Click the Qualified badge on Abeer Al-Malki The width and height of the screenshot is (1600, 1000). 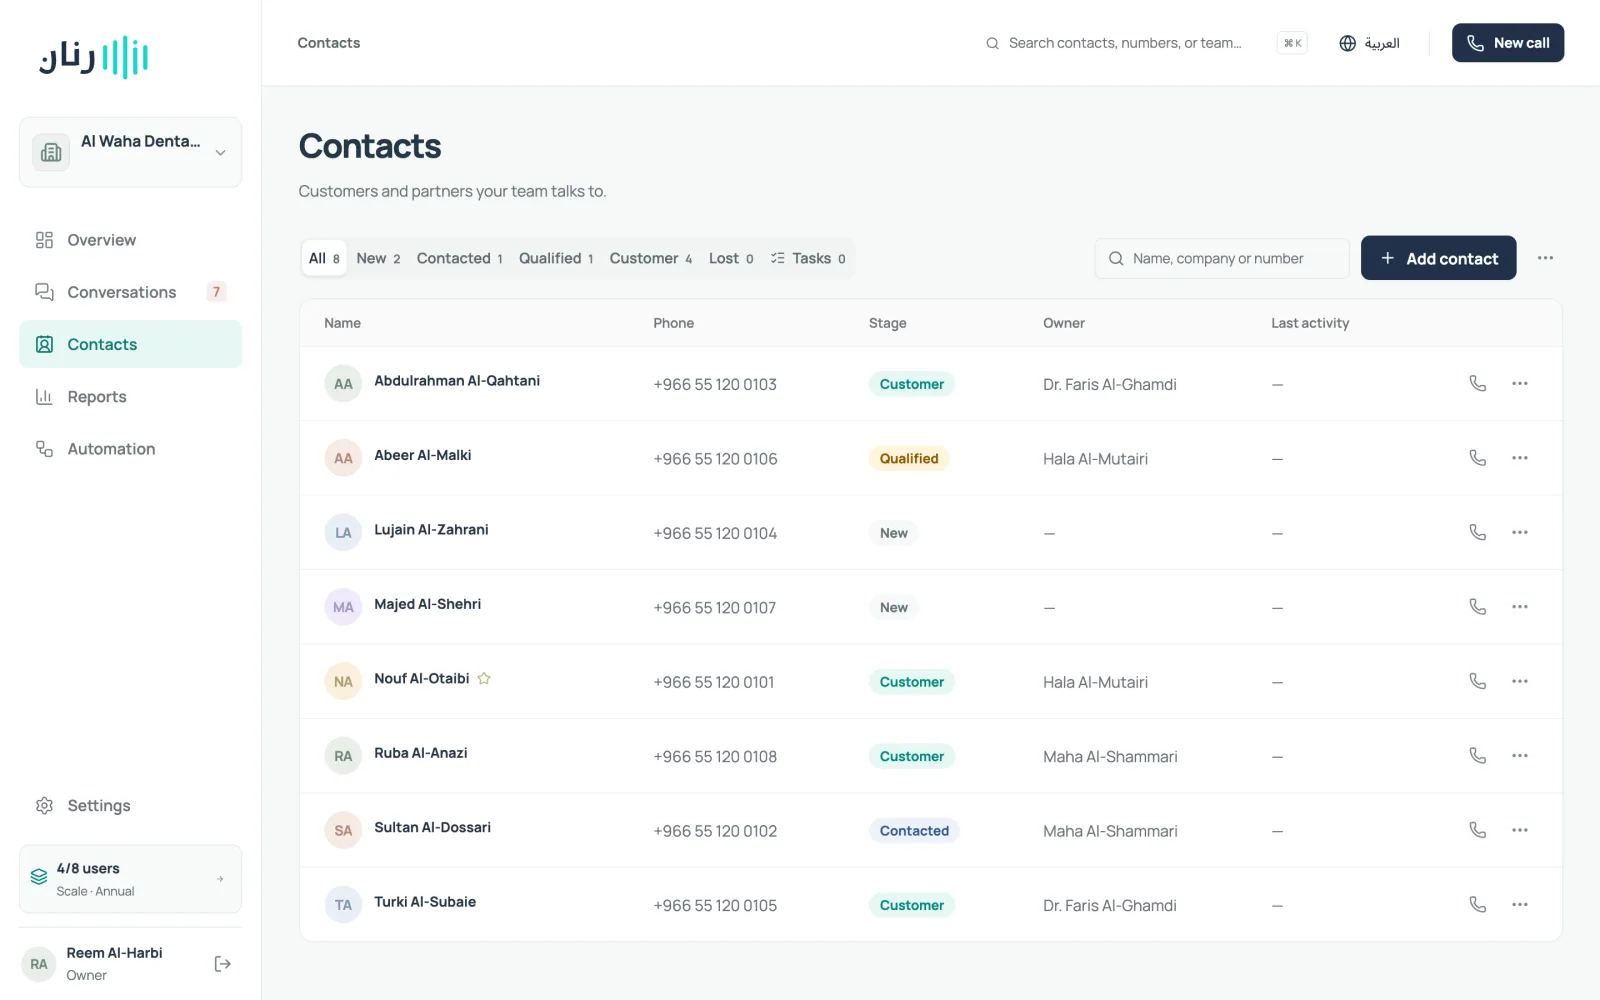(909, 459)
